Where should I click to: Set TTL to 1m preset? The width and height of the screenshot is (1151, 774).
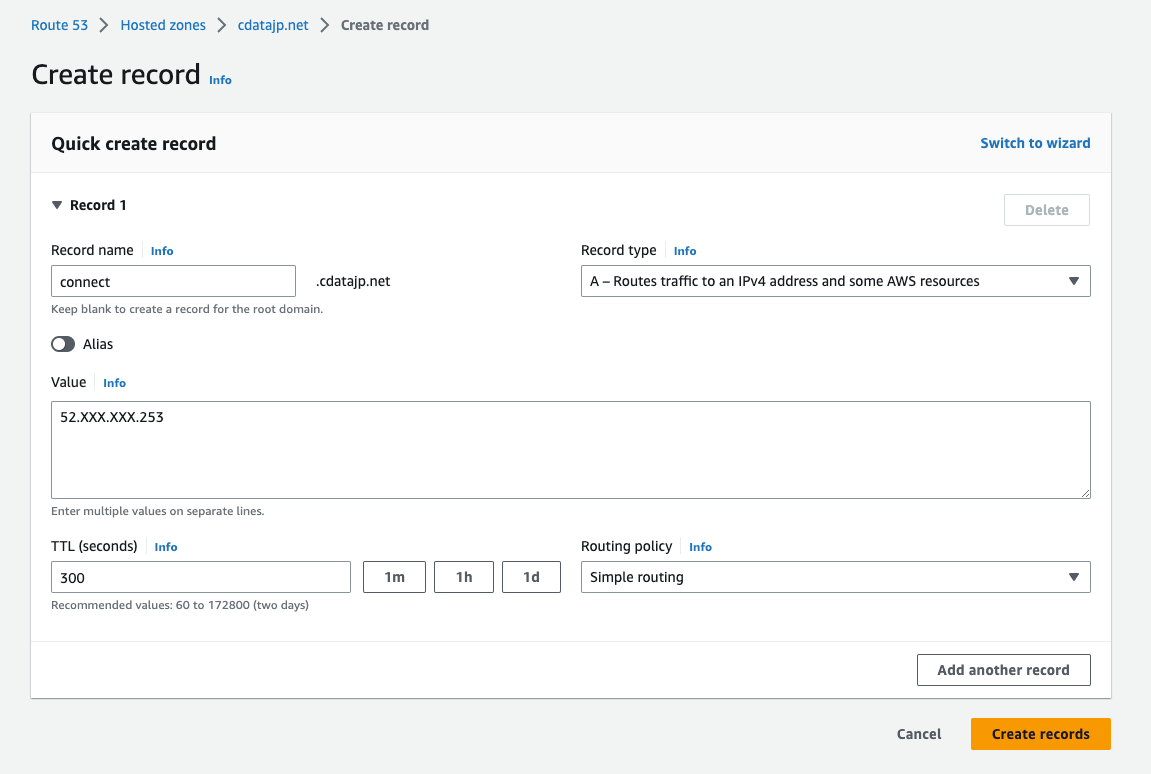click(x=394, y=577)
